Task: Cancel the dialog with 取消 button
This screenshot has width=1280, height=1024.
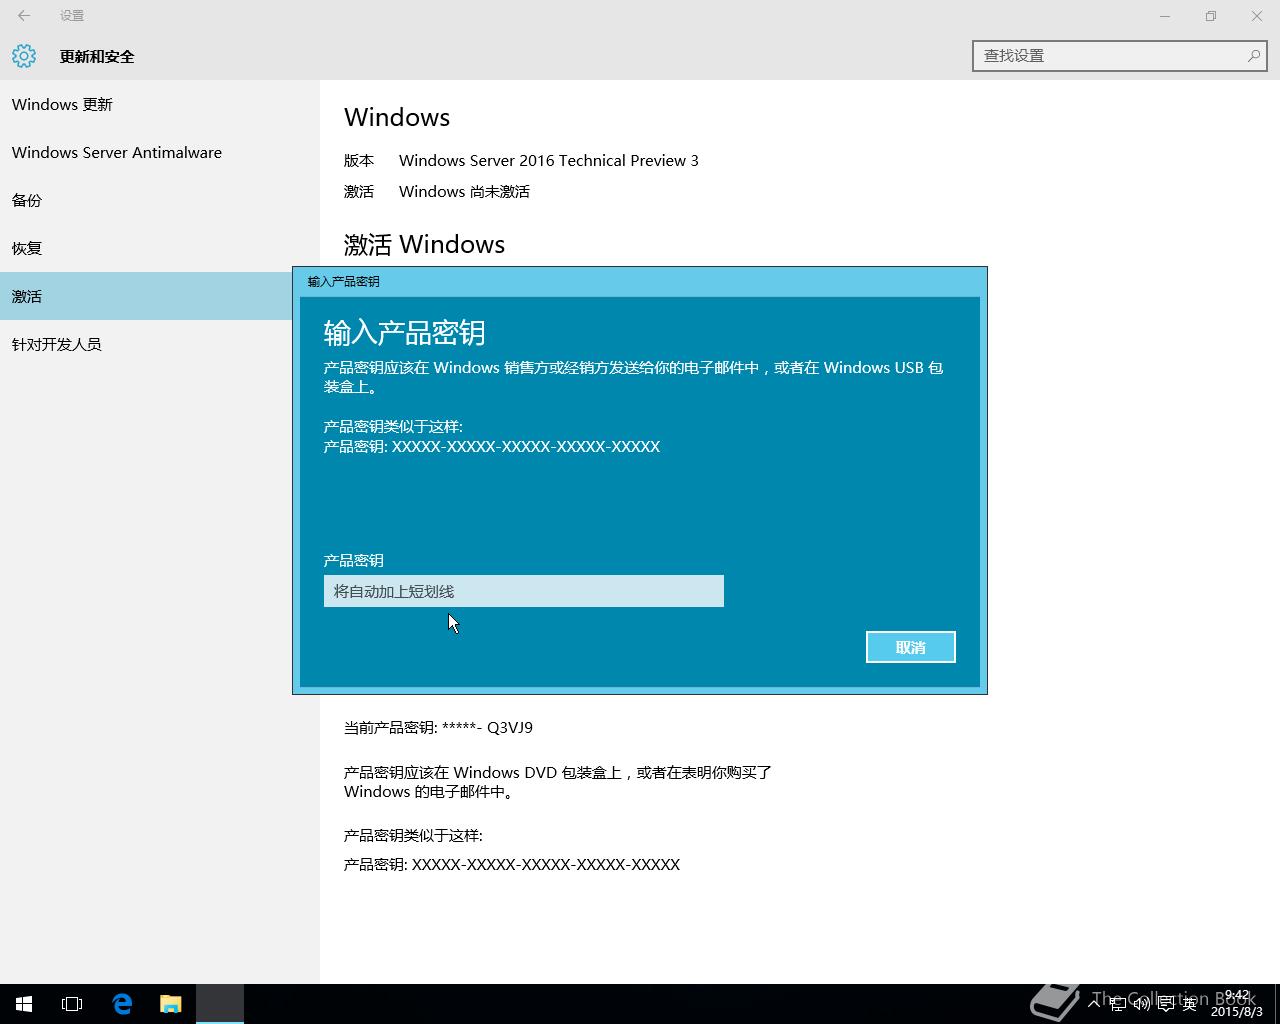Action: (x=911, y=647)
